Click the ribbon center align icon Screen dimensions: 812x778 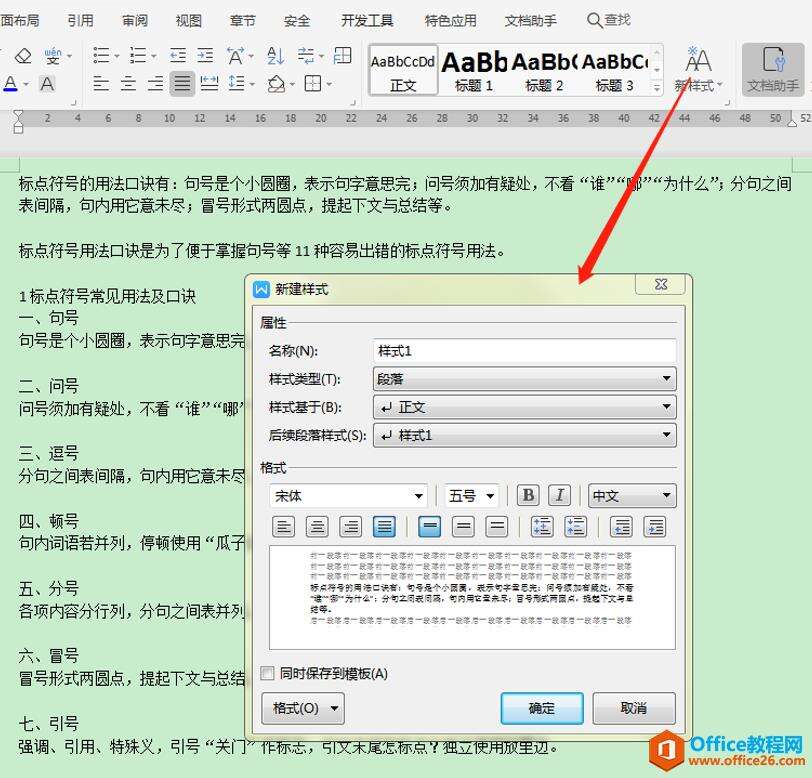128,83
